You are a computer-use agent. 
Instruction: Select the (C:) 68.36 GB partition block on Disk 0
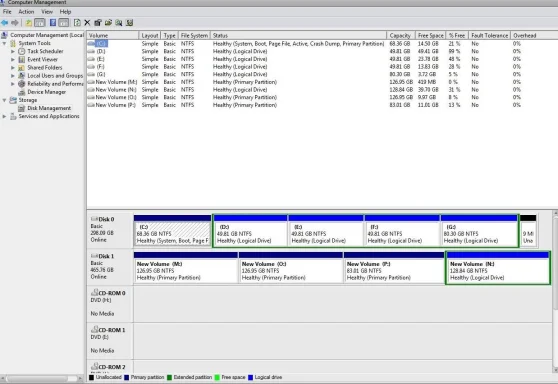coord(173,230)
